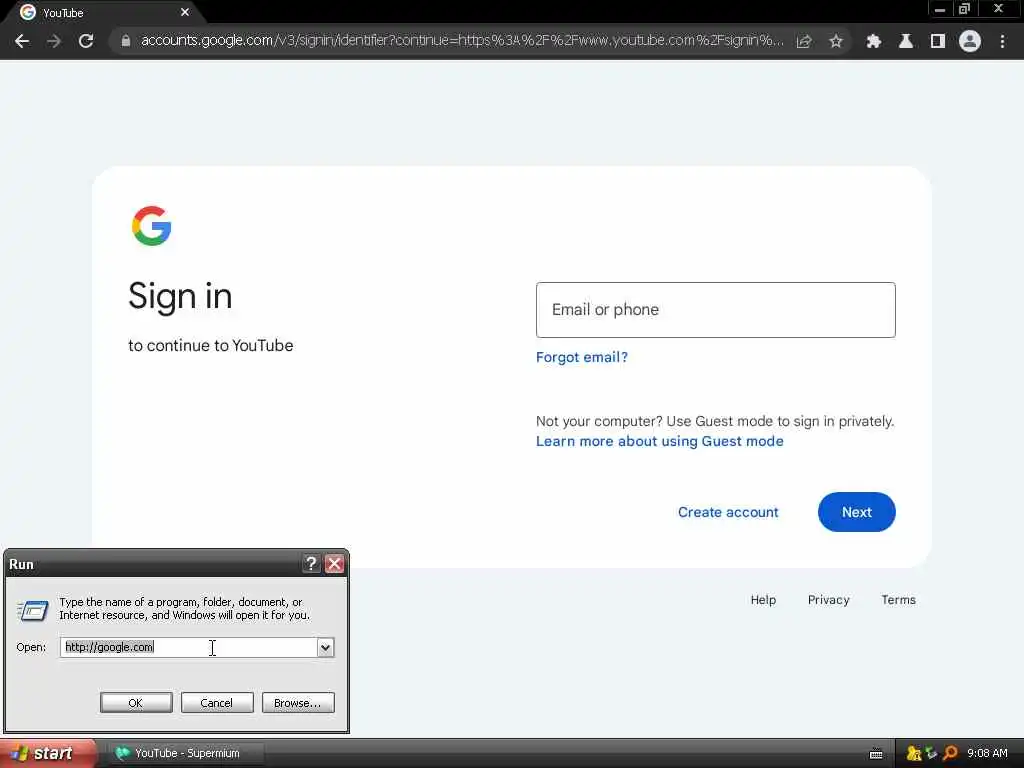Switch to YouTube - Supermium taskbar button
This screenshot has height=768, width=1024.
(x=187, y=753)
